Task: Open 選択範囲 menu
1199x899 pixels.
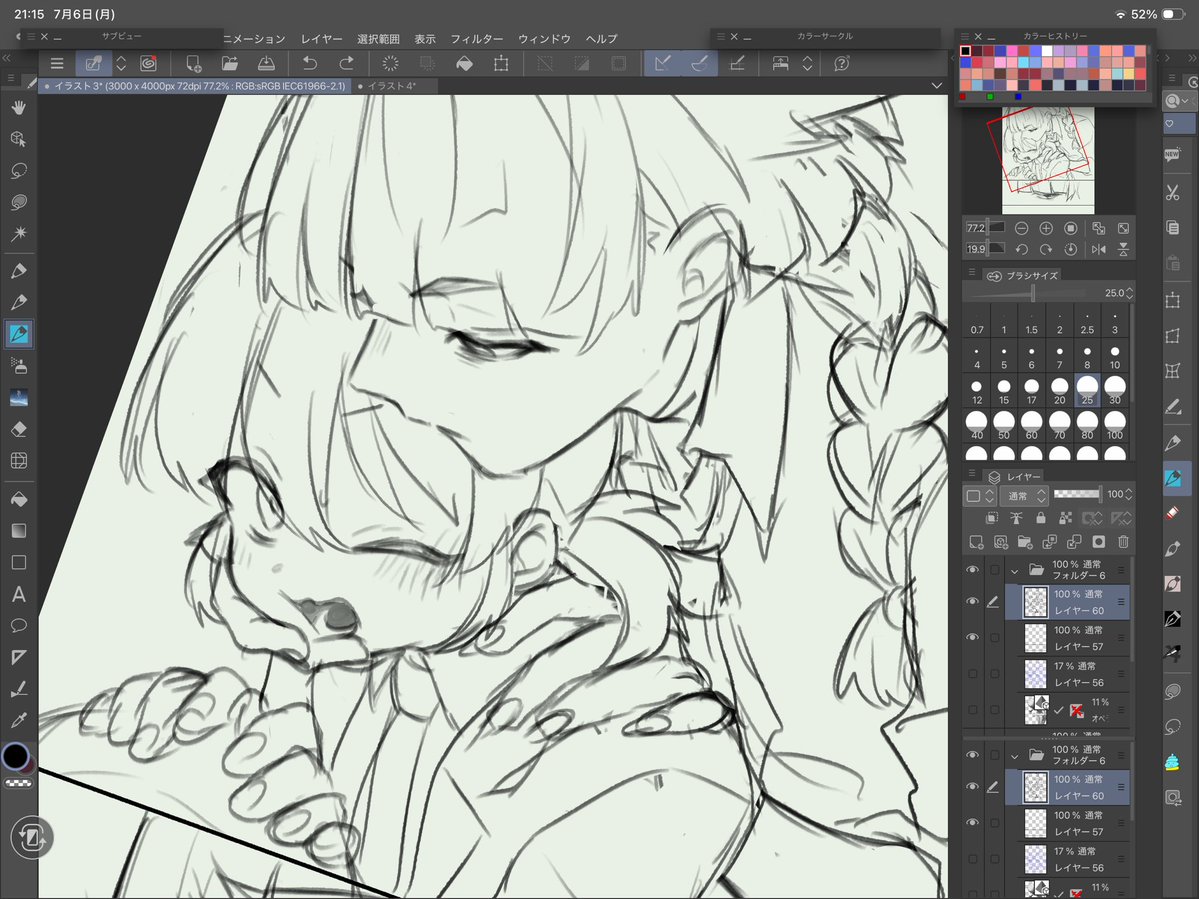Action: [x=379, y=39]
